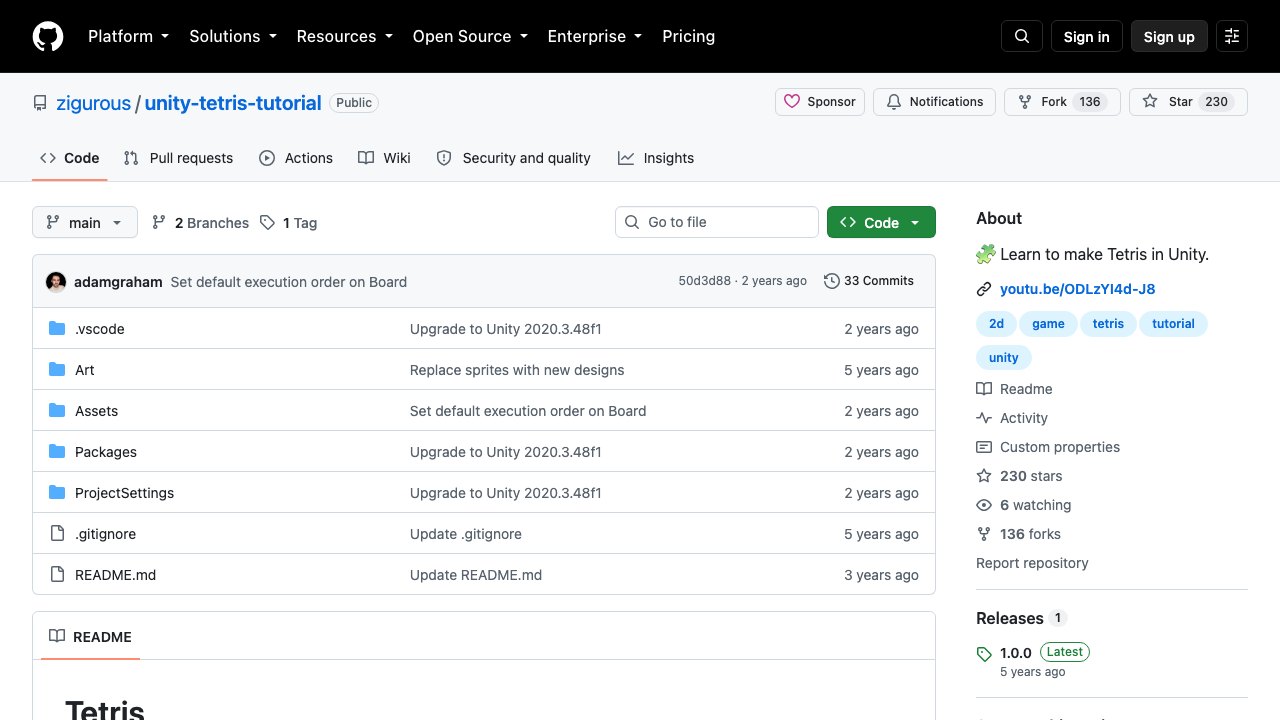This screenshot has height=720, width=1280.
Task: View the 136 forks link
Action: [x=1018, y=534]
